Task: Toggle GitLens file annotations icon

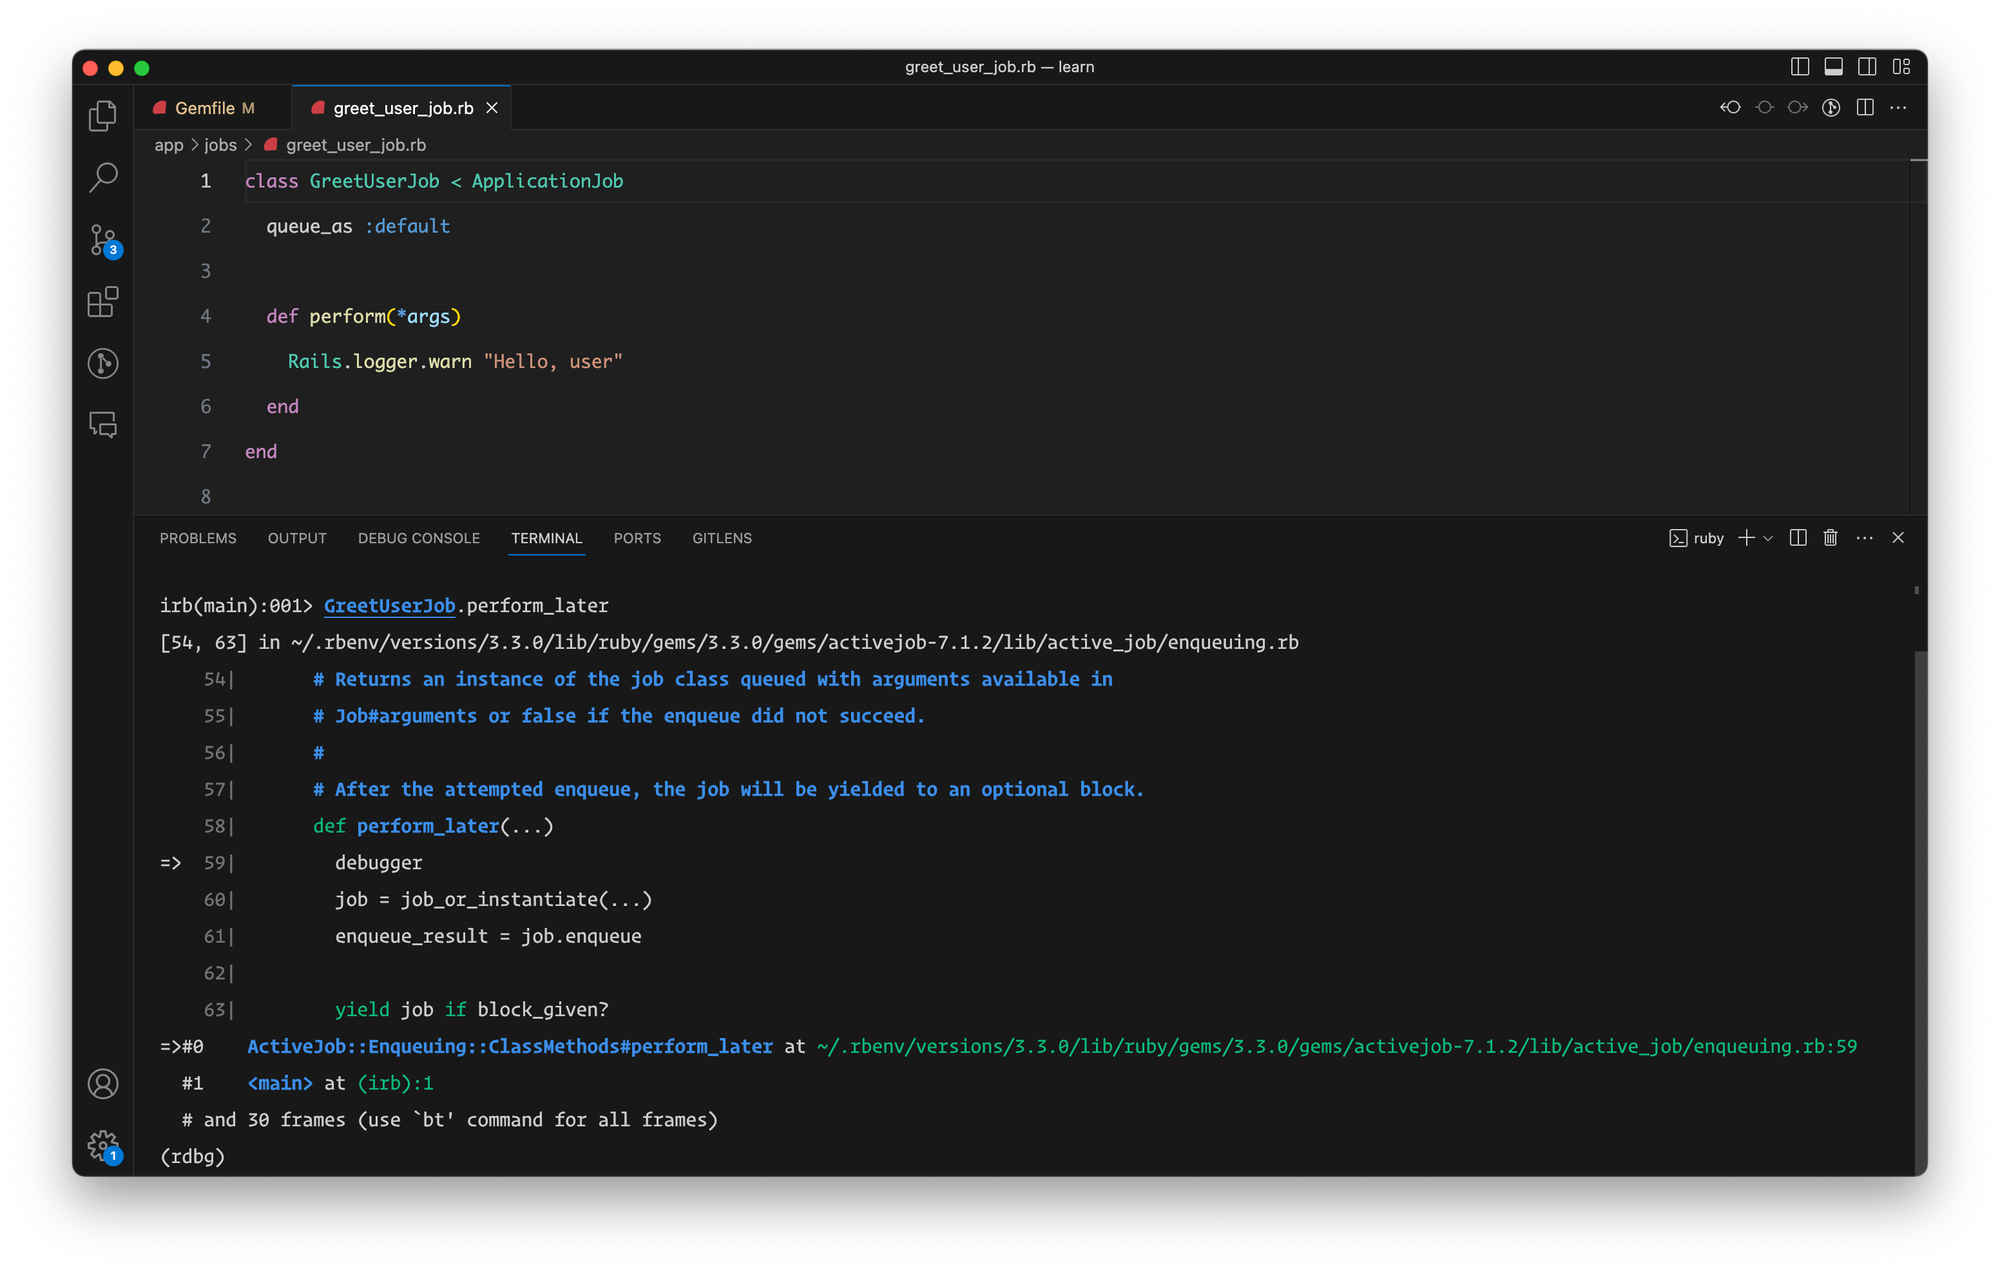Action: pyautogui.click(x=1831, y=108)
